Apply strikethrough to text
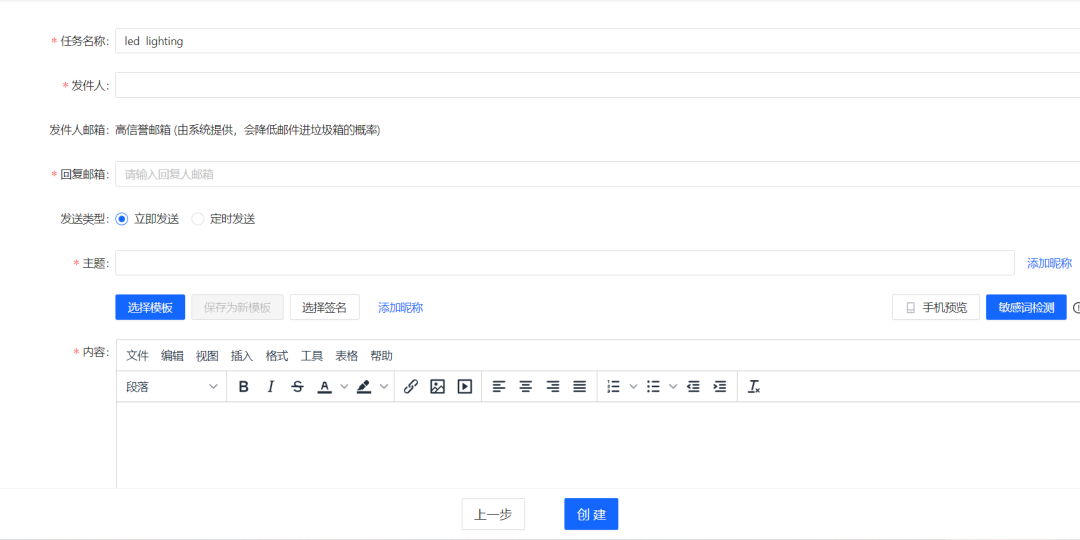 click(x=297, y=387)
